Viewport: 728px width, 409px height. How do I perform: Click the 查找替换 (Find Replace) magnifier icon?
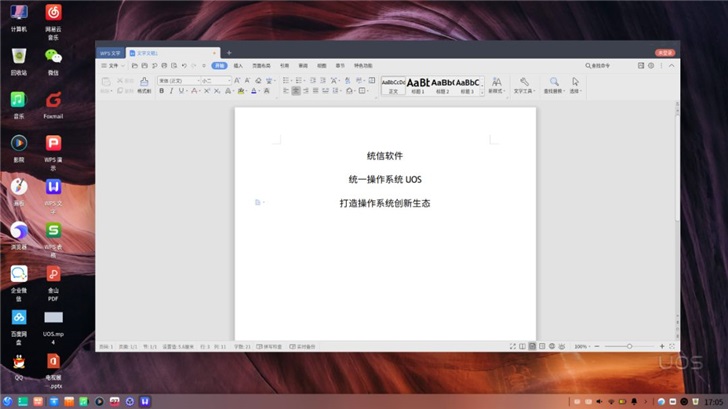coord(554,83)
